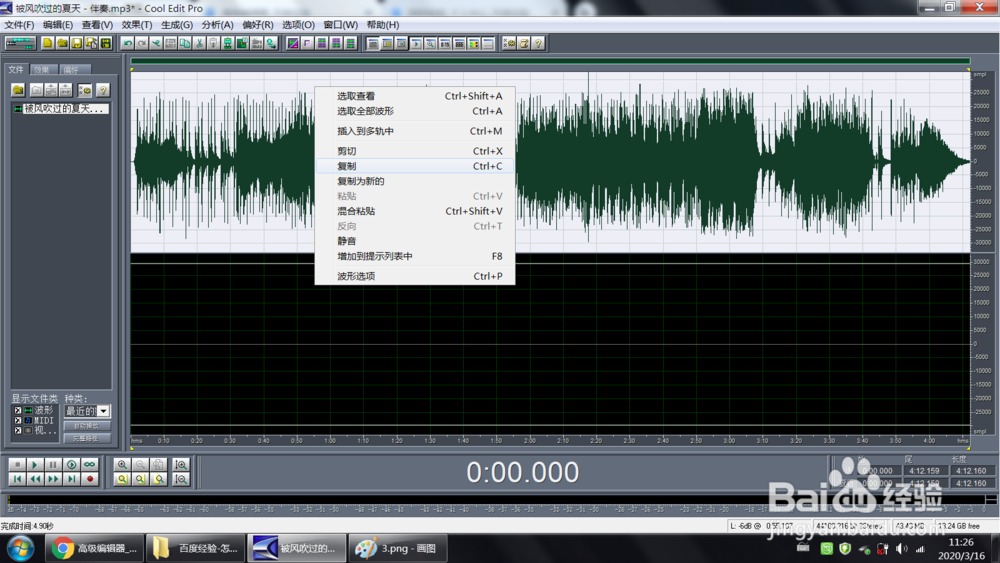Click the redo arrow in the toolbar
This screenshot has width=1000, height=563.
[x=142, y=43]
